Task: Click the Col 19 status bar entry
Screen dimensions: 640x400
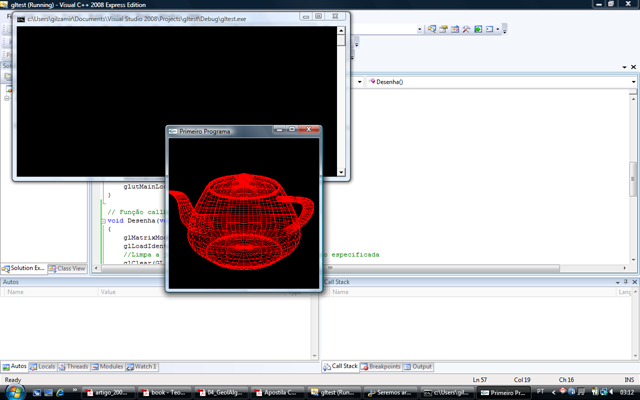Action: coord(522,380)
